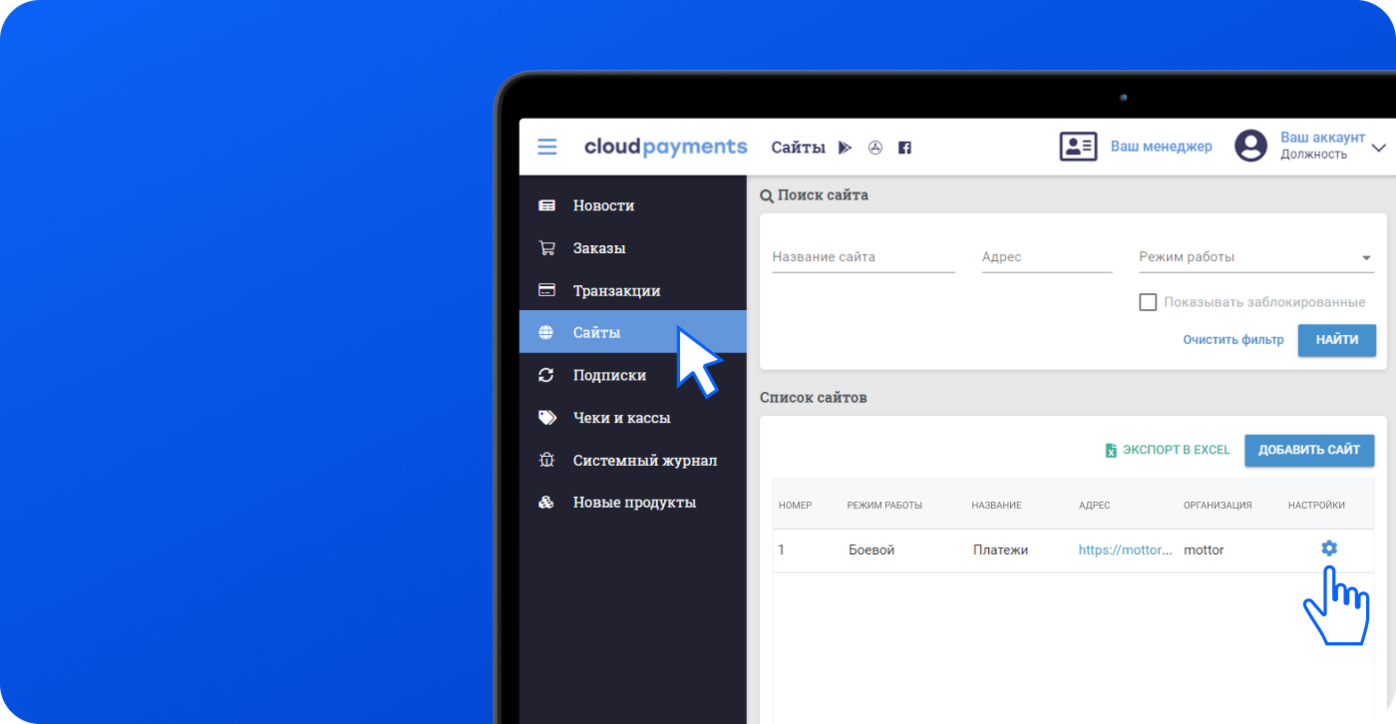
Task: Click the Excel file icon
Action: (1110, 451)
